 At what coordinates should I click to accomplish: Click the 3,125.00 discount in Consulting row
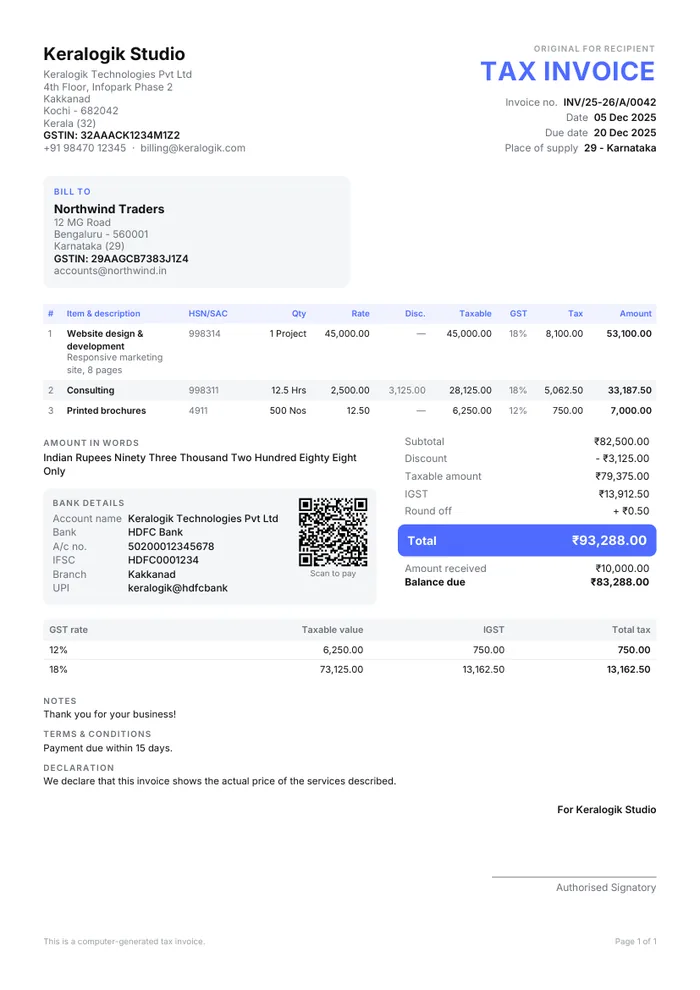(x=407, y=390)
